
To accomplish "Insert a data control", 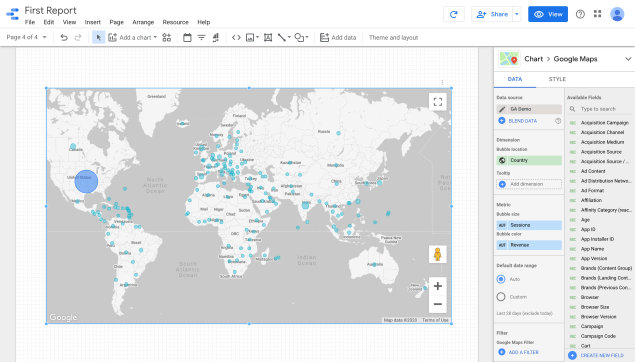I will point(215,38).
